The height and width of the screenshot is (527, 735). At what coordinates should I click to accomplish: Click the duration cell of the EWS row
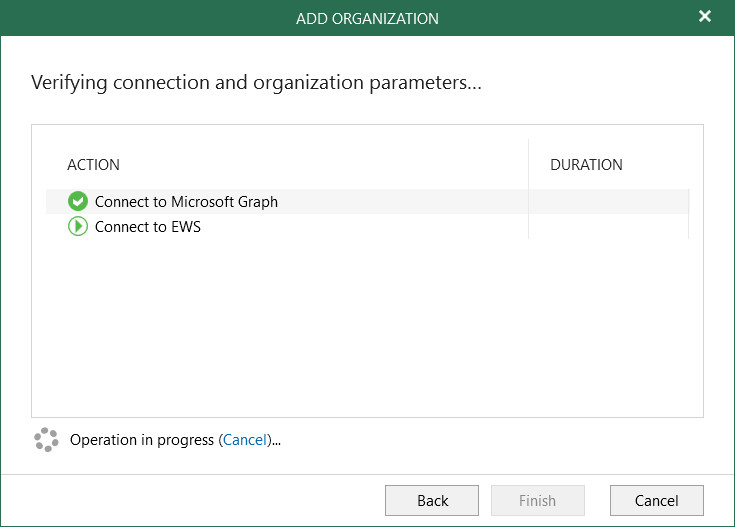(x=608, y=227)
